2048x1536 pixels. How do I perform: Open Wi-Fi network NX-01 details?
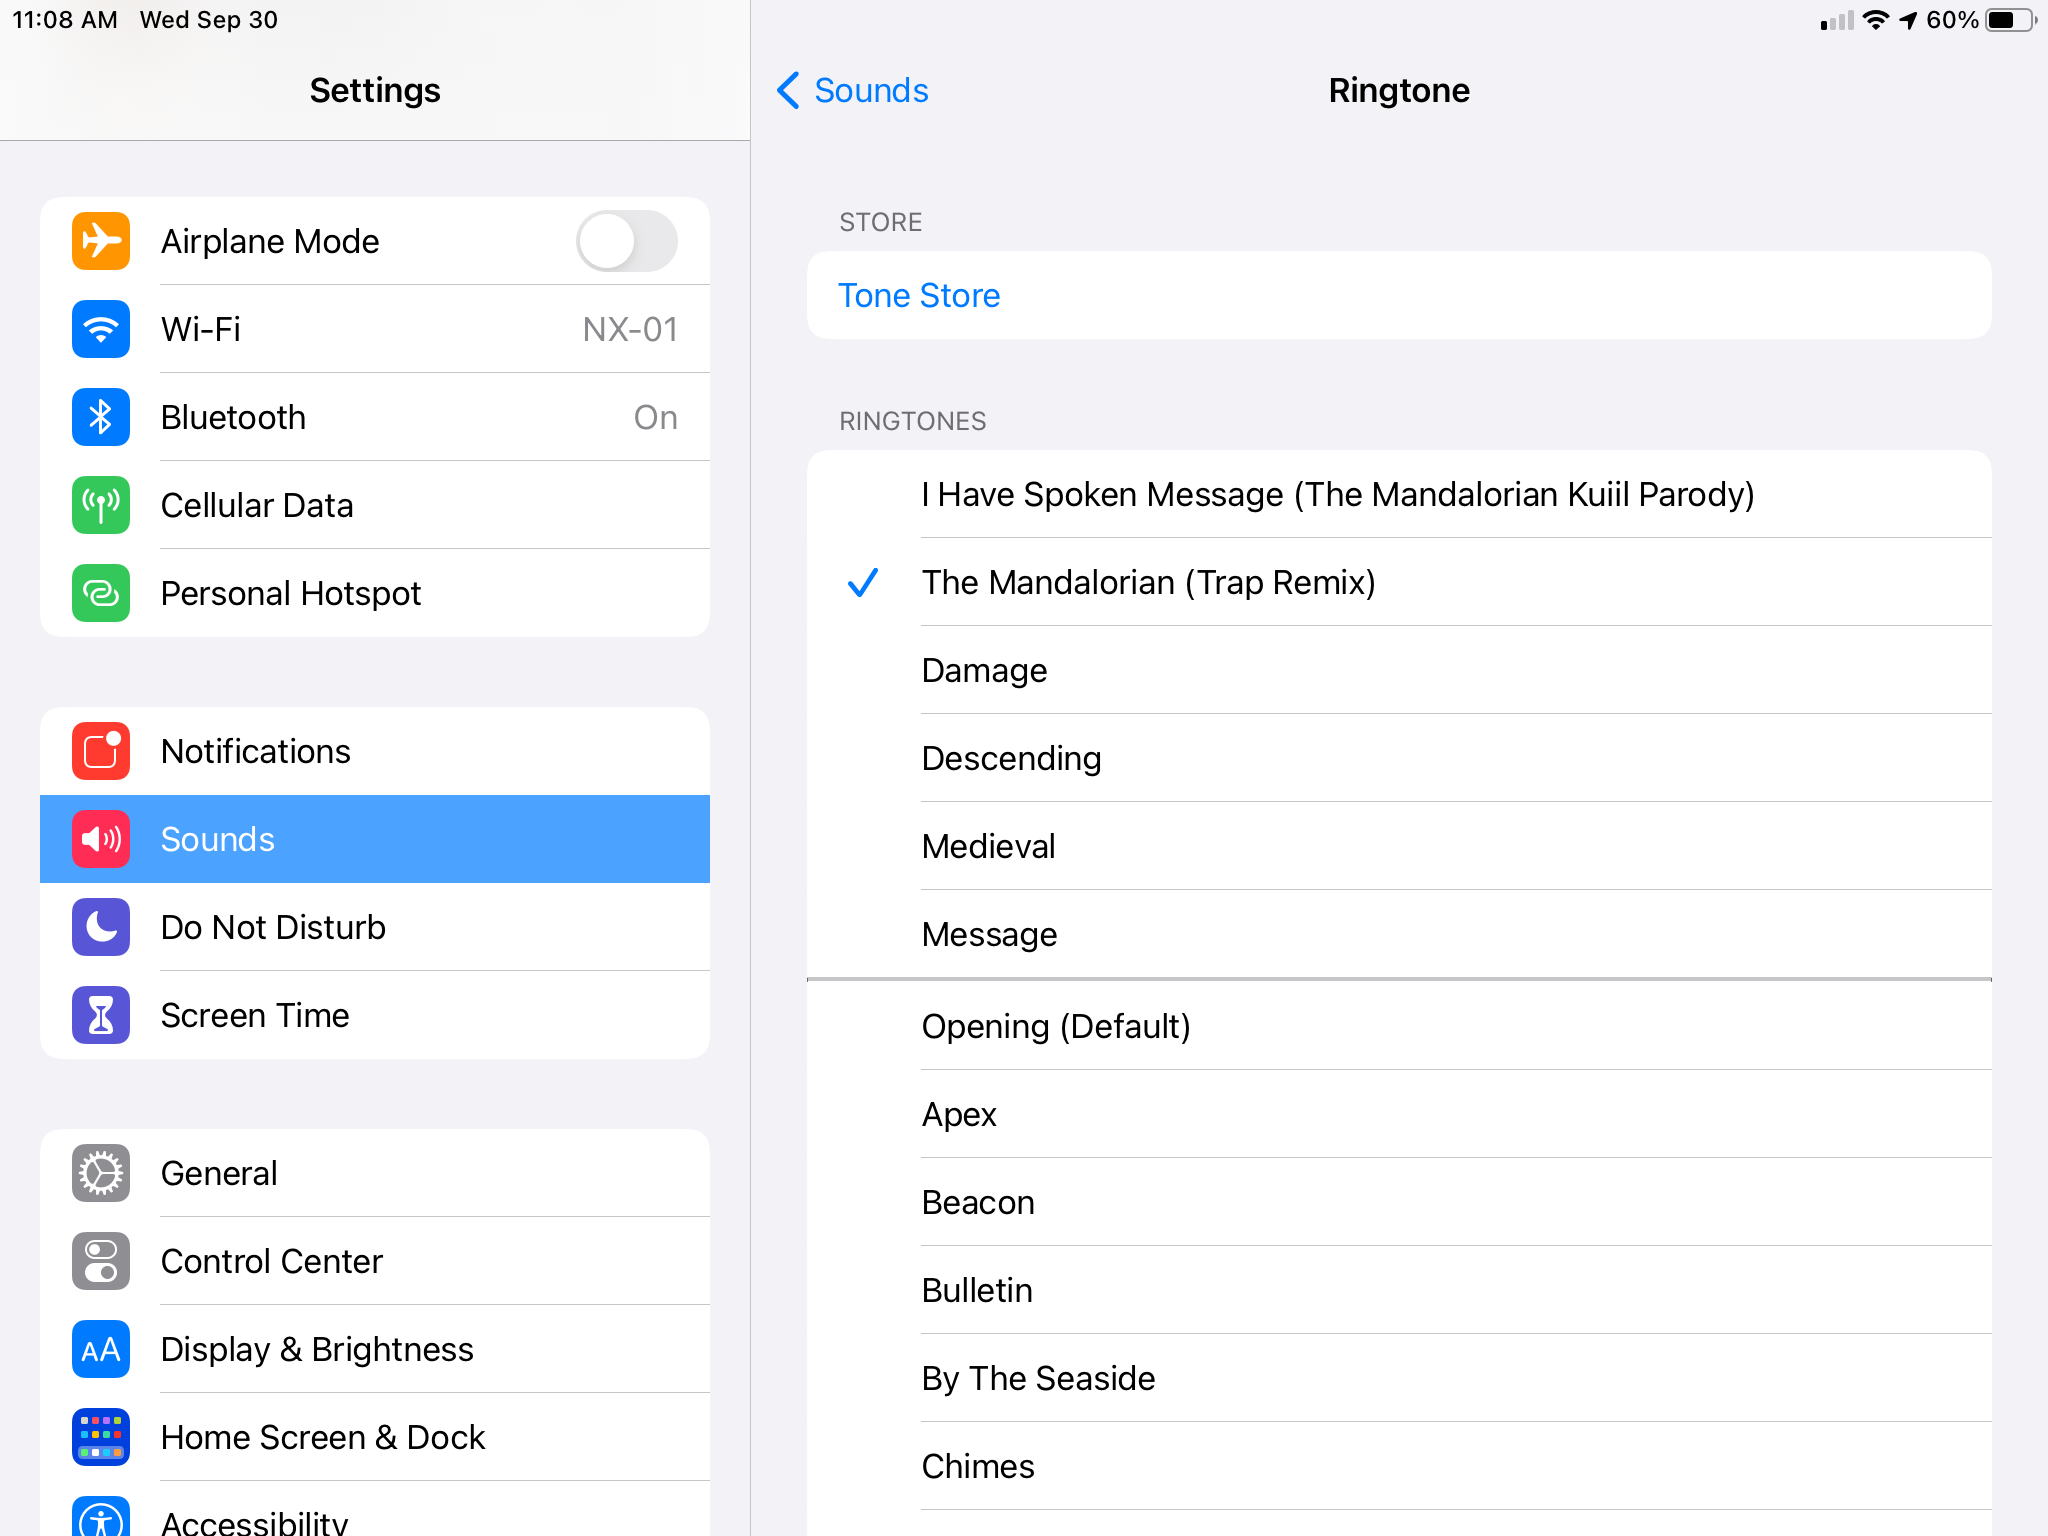click(630, 329)
